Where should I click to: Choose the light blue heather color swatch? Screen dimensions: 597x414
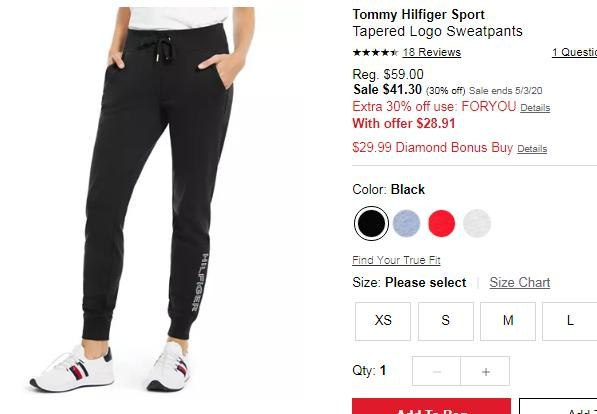click(406, 224)
